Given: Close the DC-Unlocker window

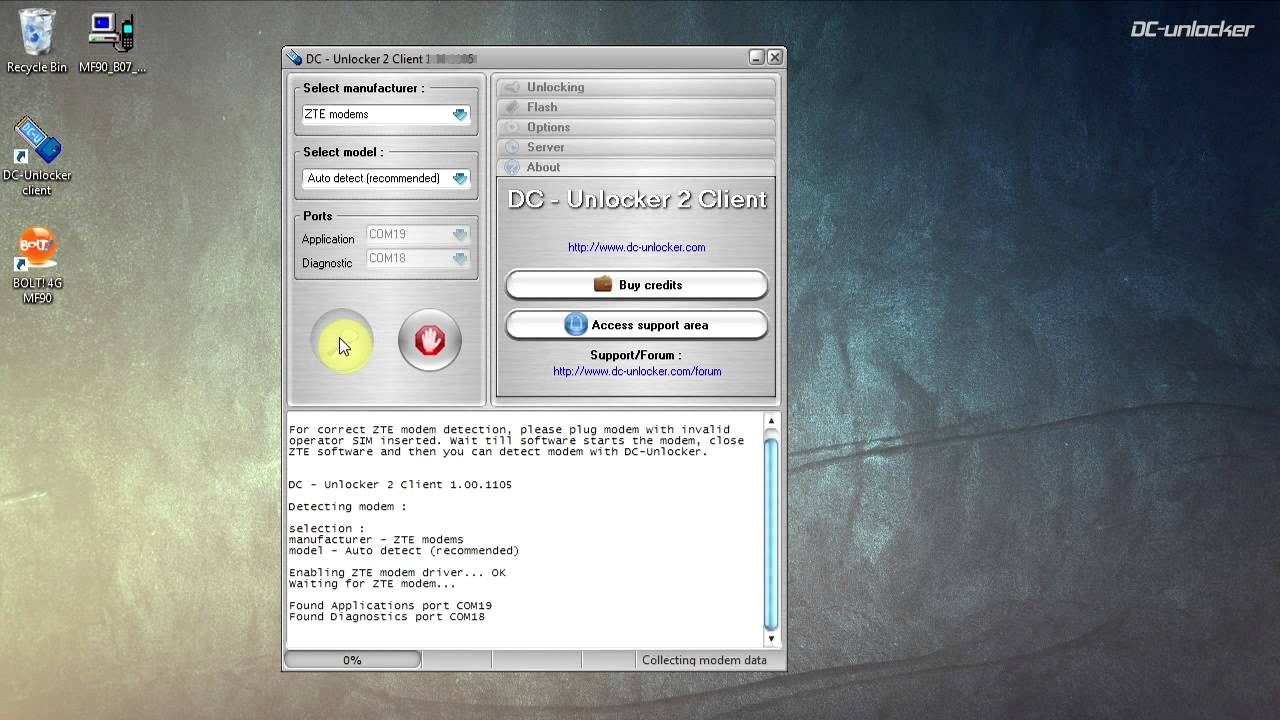Looking at the screenshot, I should 775,58.
